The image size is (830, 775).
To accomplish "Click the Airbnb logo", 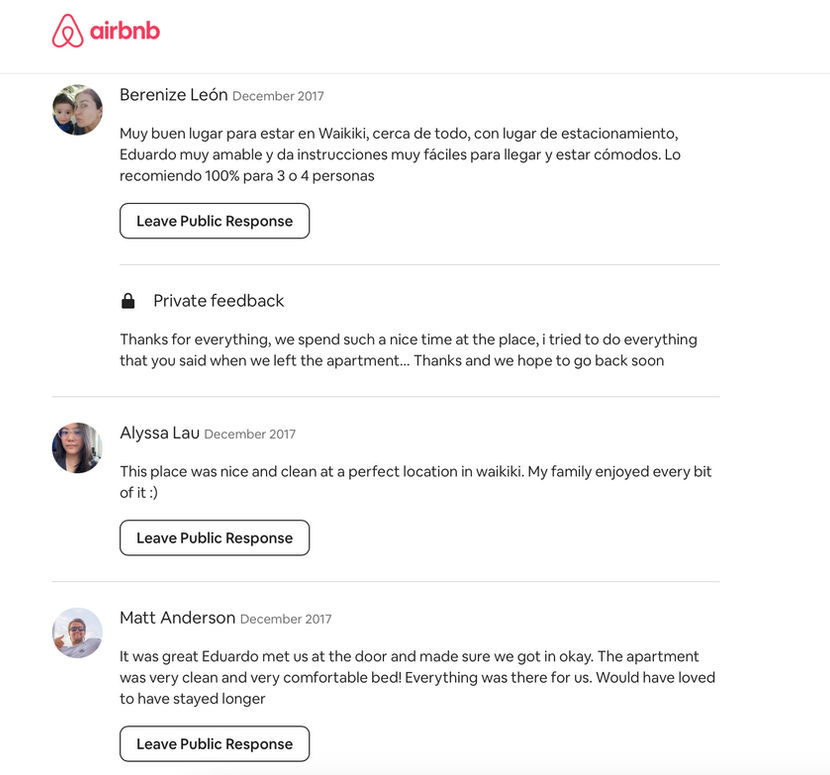I will pyautogui.click(x=68, y=31).
